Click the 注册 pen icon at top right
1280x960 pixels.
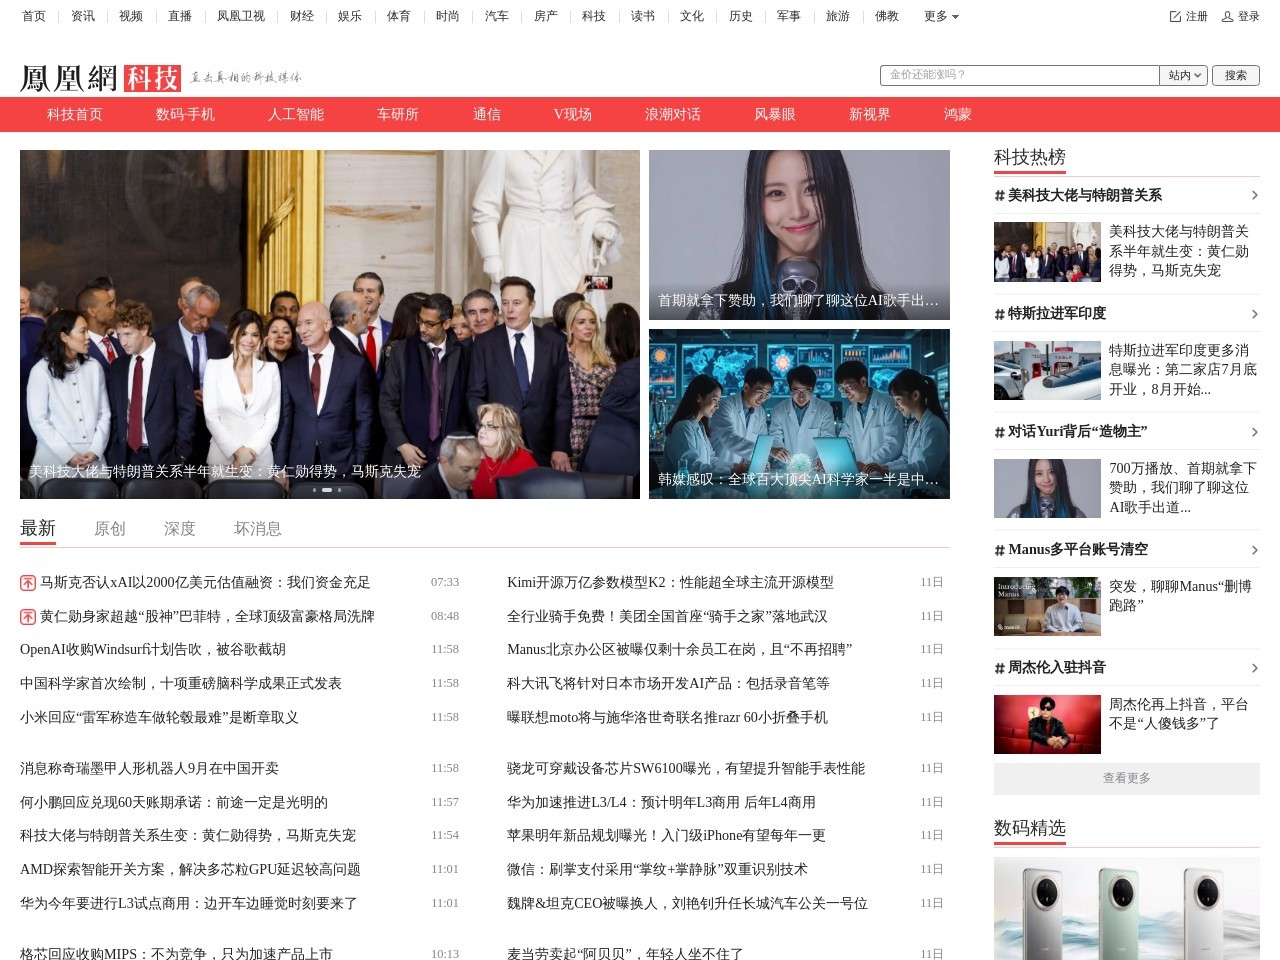coord(1176,16)
